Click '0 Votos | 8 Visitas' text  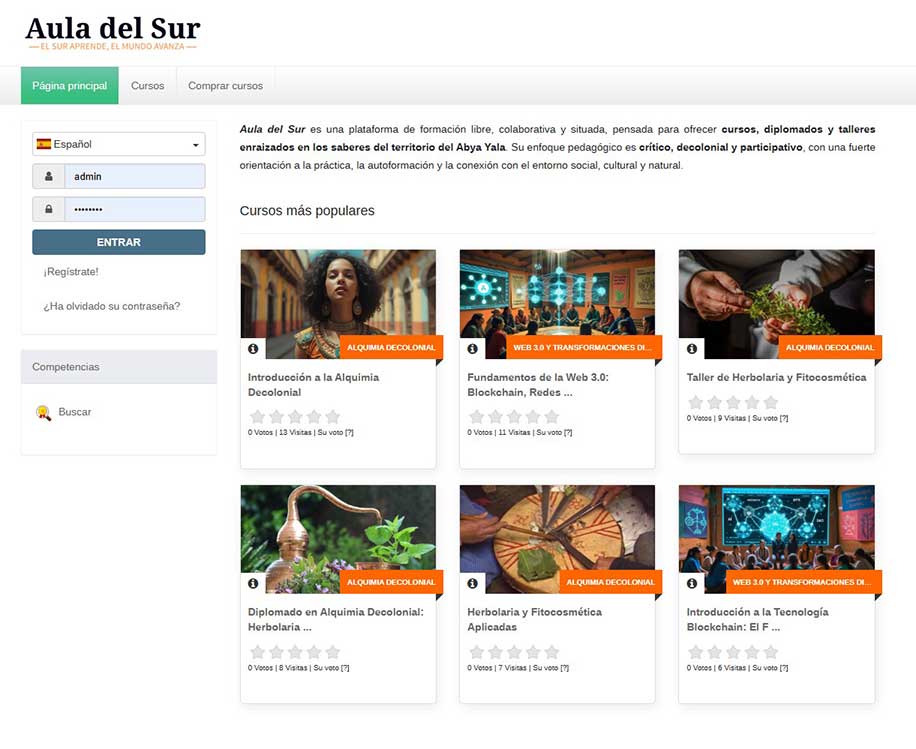[x=277, y=668]
